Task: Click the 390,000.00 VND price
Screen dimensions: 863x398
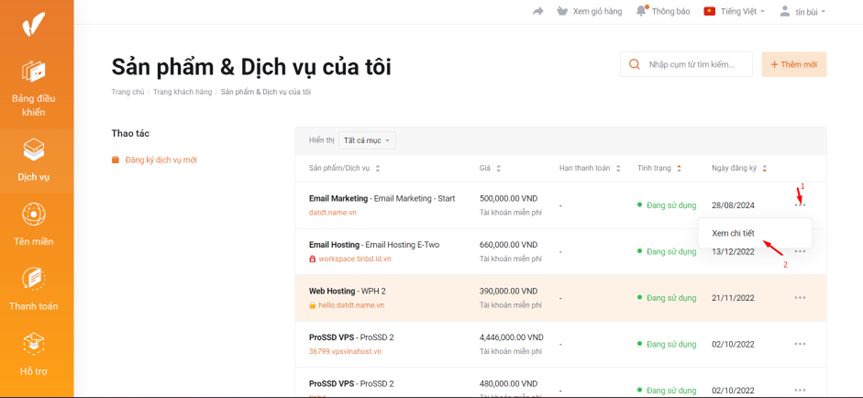Action: pos(509,291)
